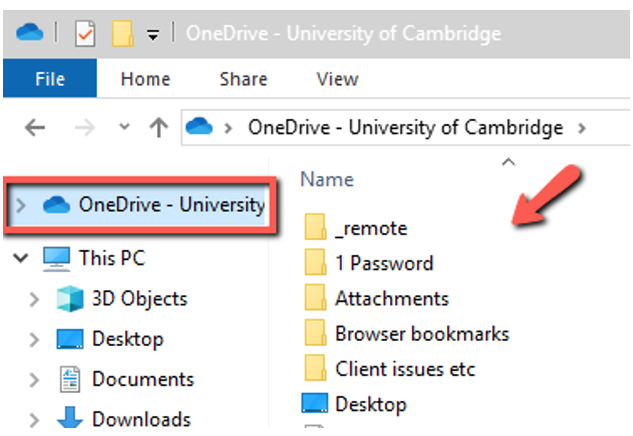Expand the 3D Objects tree node
This screenshot has height=436, width=633.
pos(34,300)
